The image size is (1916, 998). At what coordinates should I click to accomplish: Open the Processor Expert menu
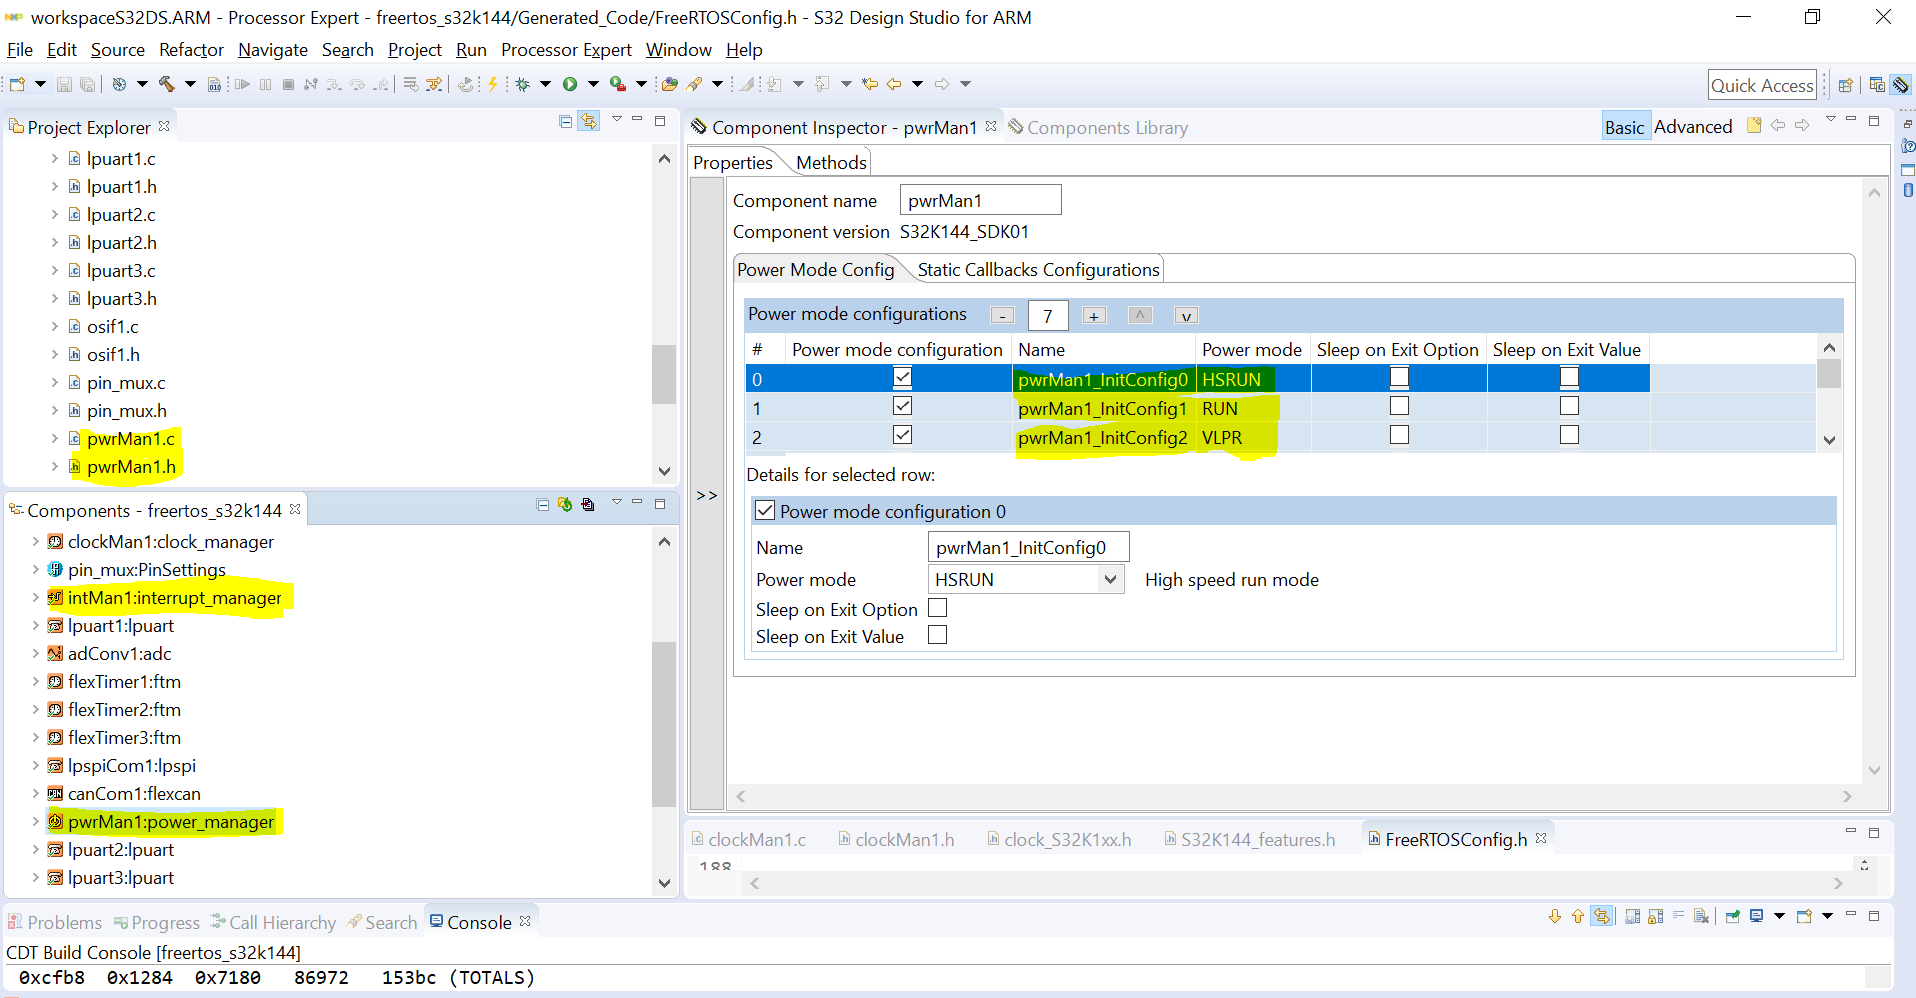[566, 50]
